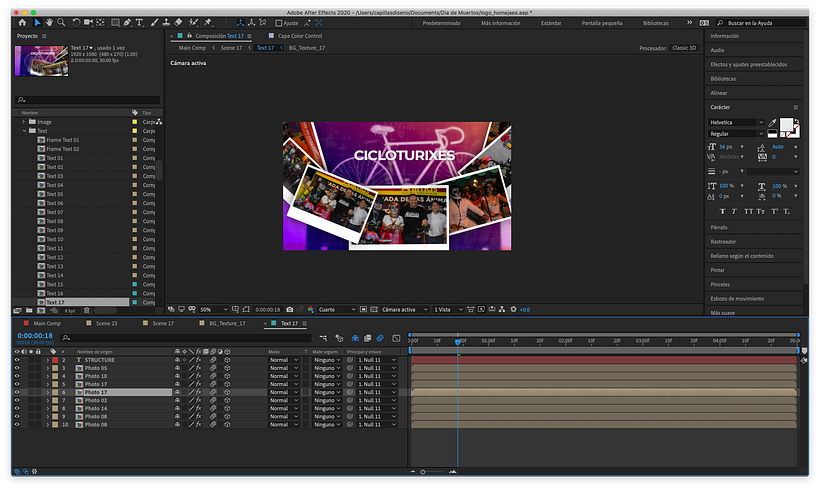Select the Eraser tool
The height and width of the screenshot is (489, 820).
(x=178, y=22)
